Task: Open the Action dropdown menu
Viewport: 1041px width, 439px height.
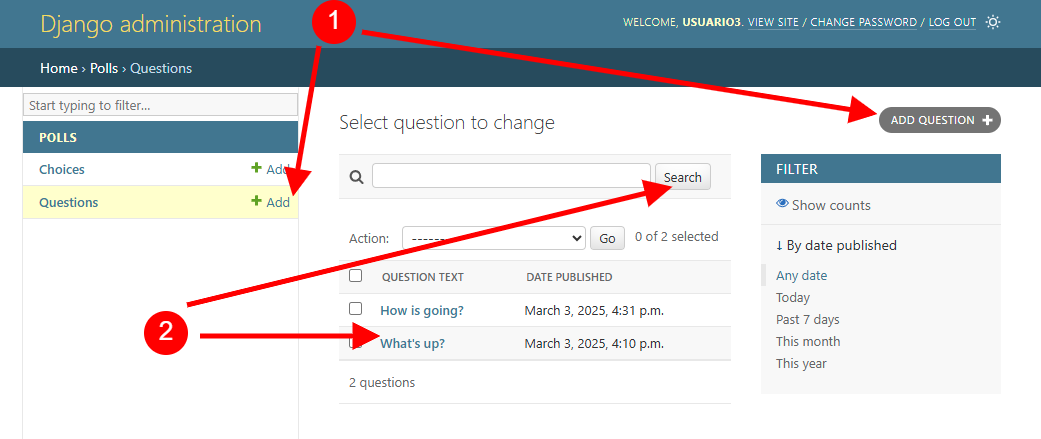Action: click(x=493, y=238)
